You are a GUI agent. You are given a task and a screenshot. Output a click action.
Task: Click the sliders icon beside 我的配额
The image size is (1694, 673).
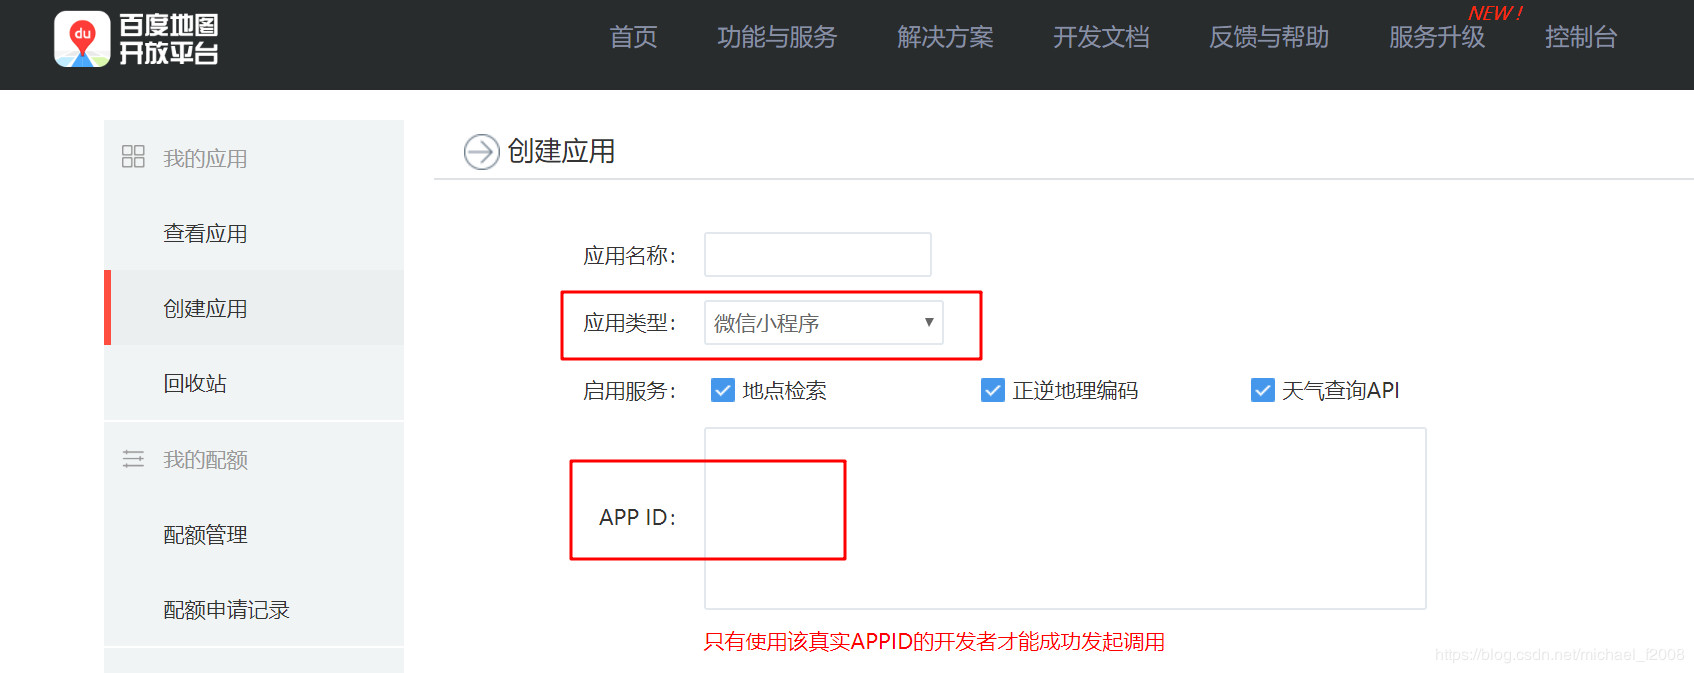point(133,459)
